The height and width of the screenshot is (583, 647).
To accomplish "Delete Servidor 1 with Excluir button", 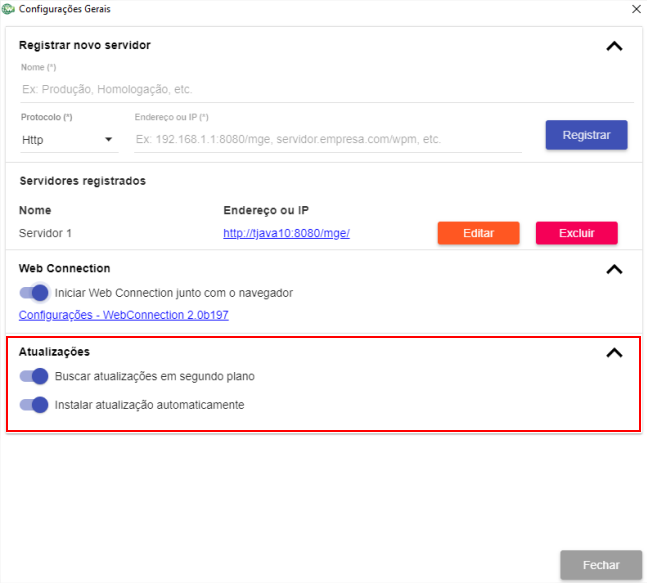I will (576, 233).
